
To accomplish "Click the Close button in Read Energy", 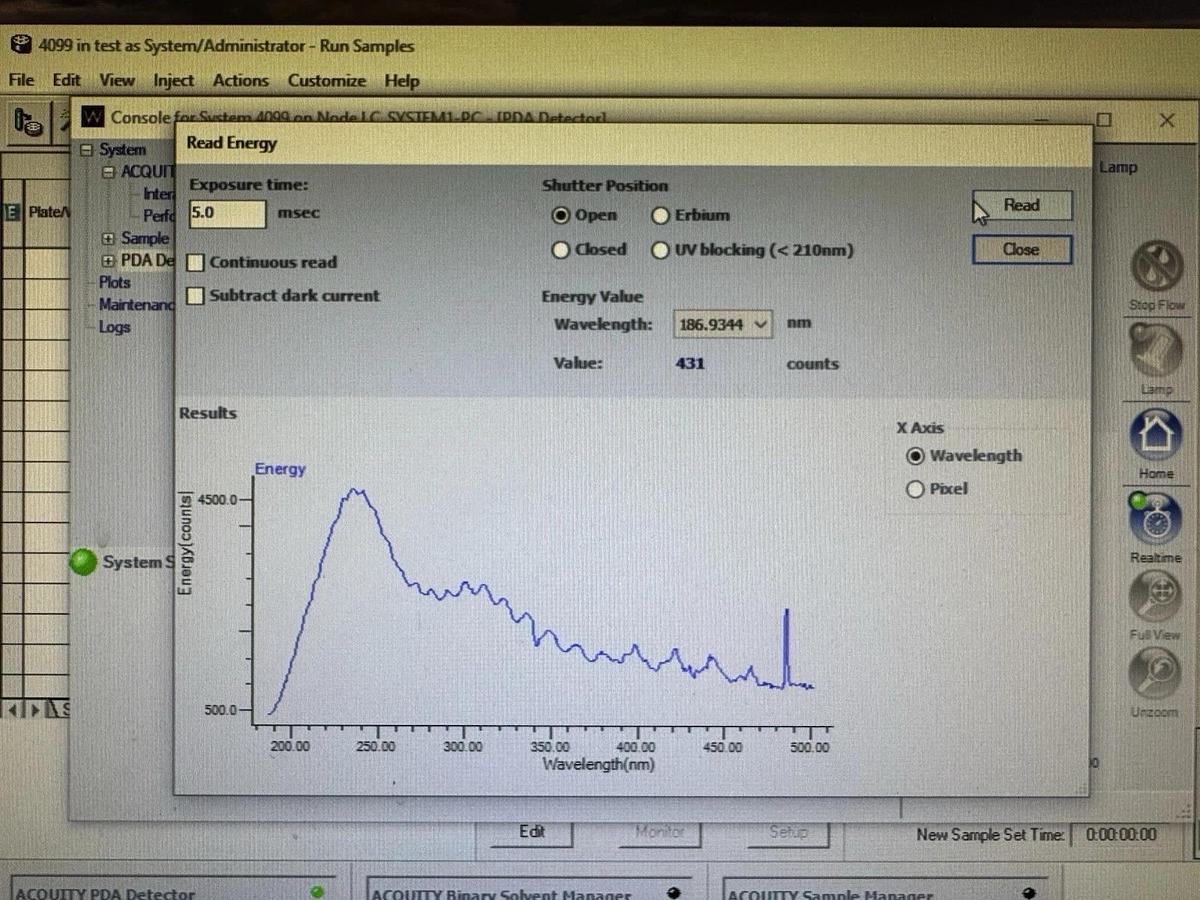I will pos(1021,250).
